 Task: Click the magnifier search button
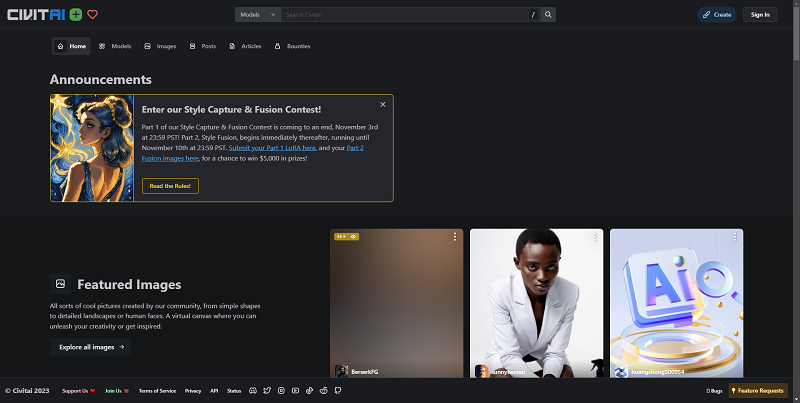548,14
